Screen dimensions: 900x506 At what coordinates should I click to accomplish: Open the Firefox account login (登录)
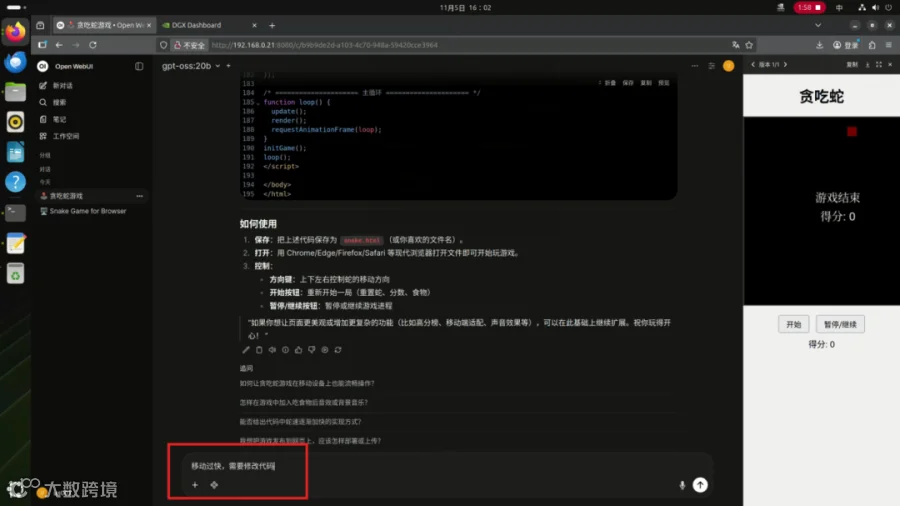846,45
